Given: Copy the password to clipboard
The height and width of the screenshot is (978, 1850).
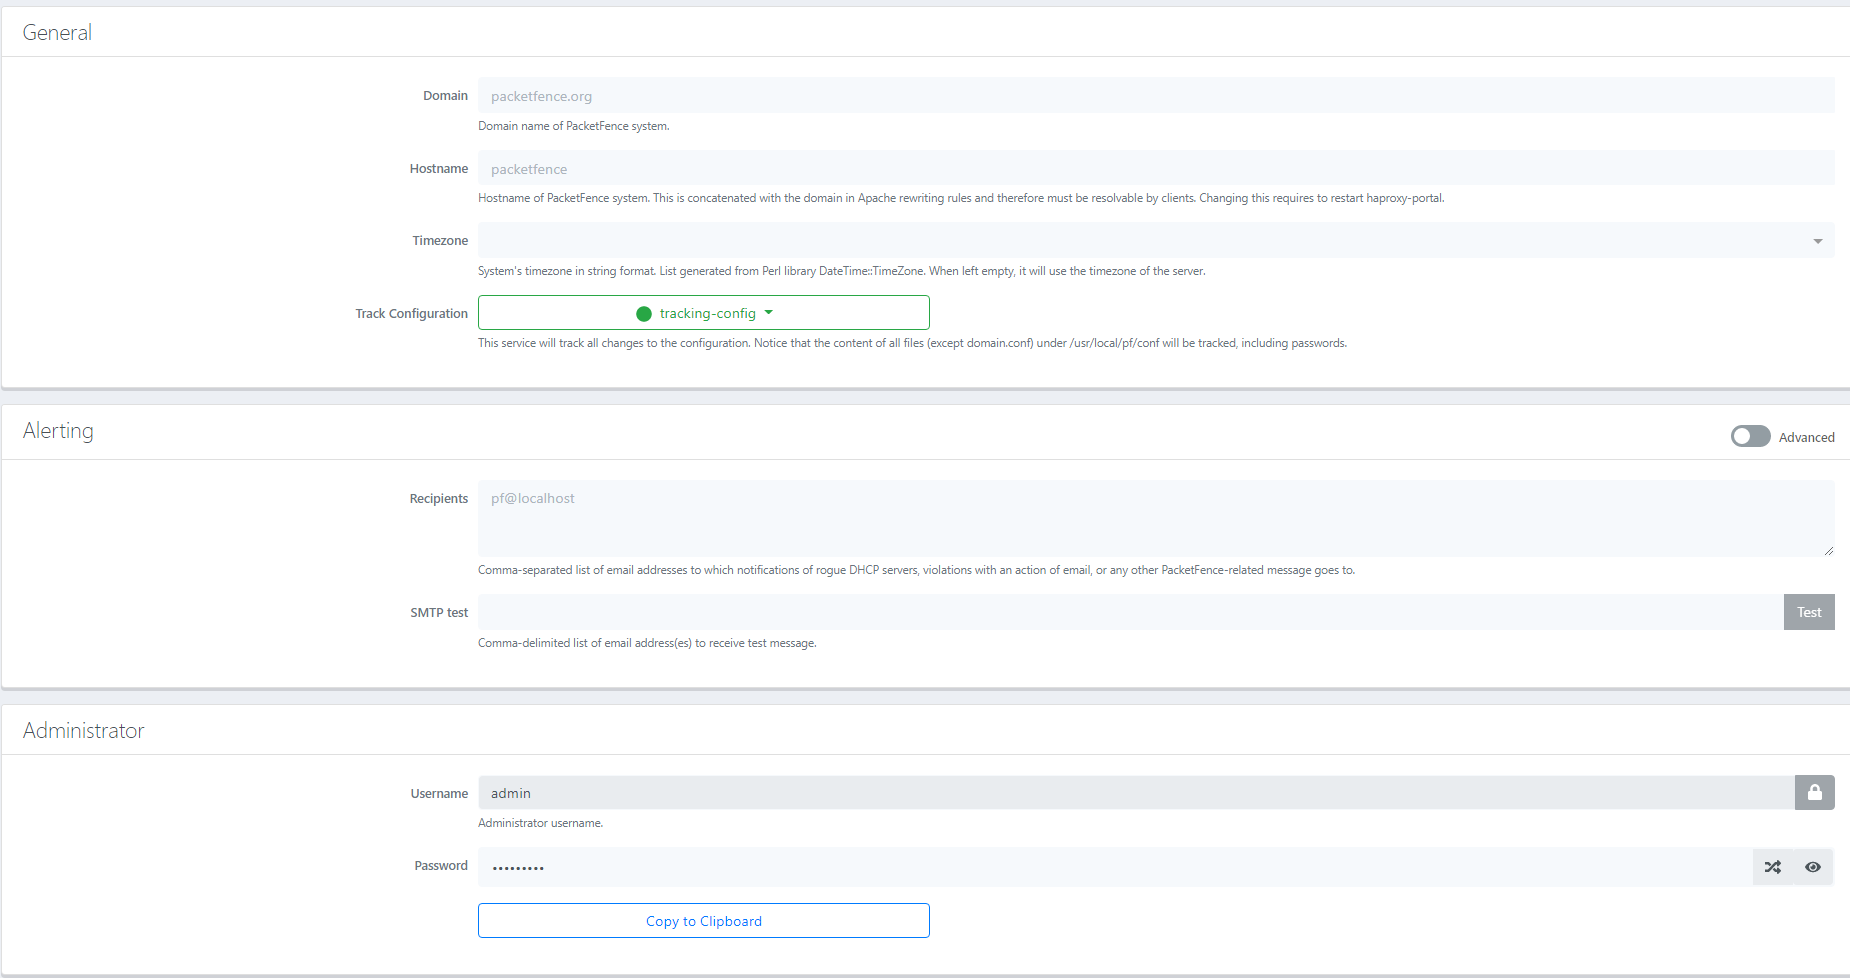Looking at the screenshot, I should pyautogui.click(x=703, y=921).
